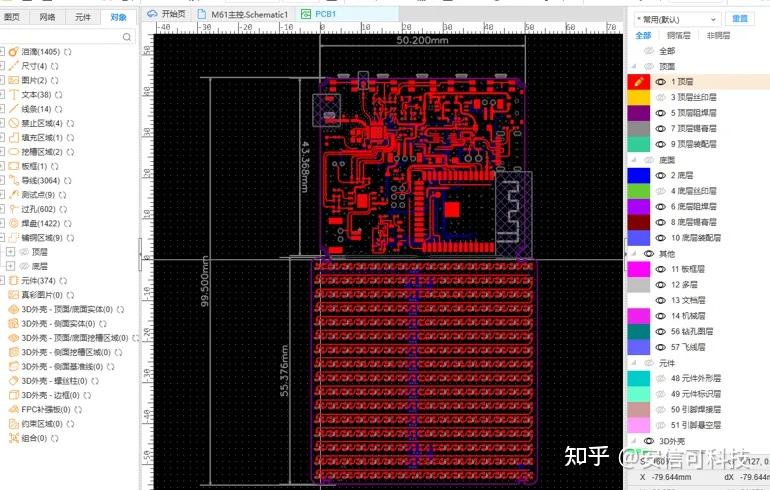Click the 泪滴(1405) teardrop icon
This screenshot has width=770, height=490.
[14, 52]
